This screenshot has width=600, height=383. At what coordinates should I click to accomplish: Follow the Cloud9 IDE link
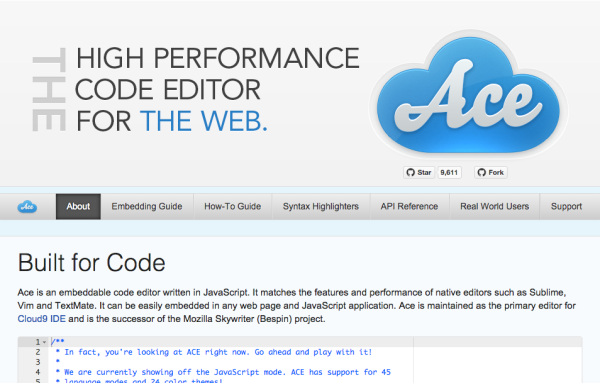click(x=41, y=319)
